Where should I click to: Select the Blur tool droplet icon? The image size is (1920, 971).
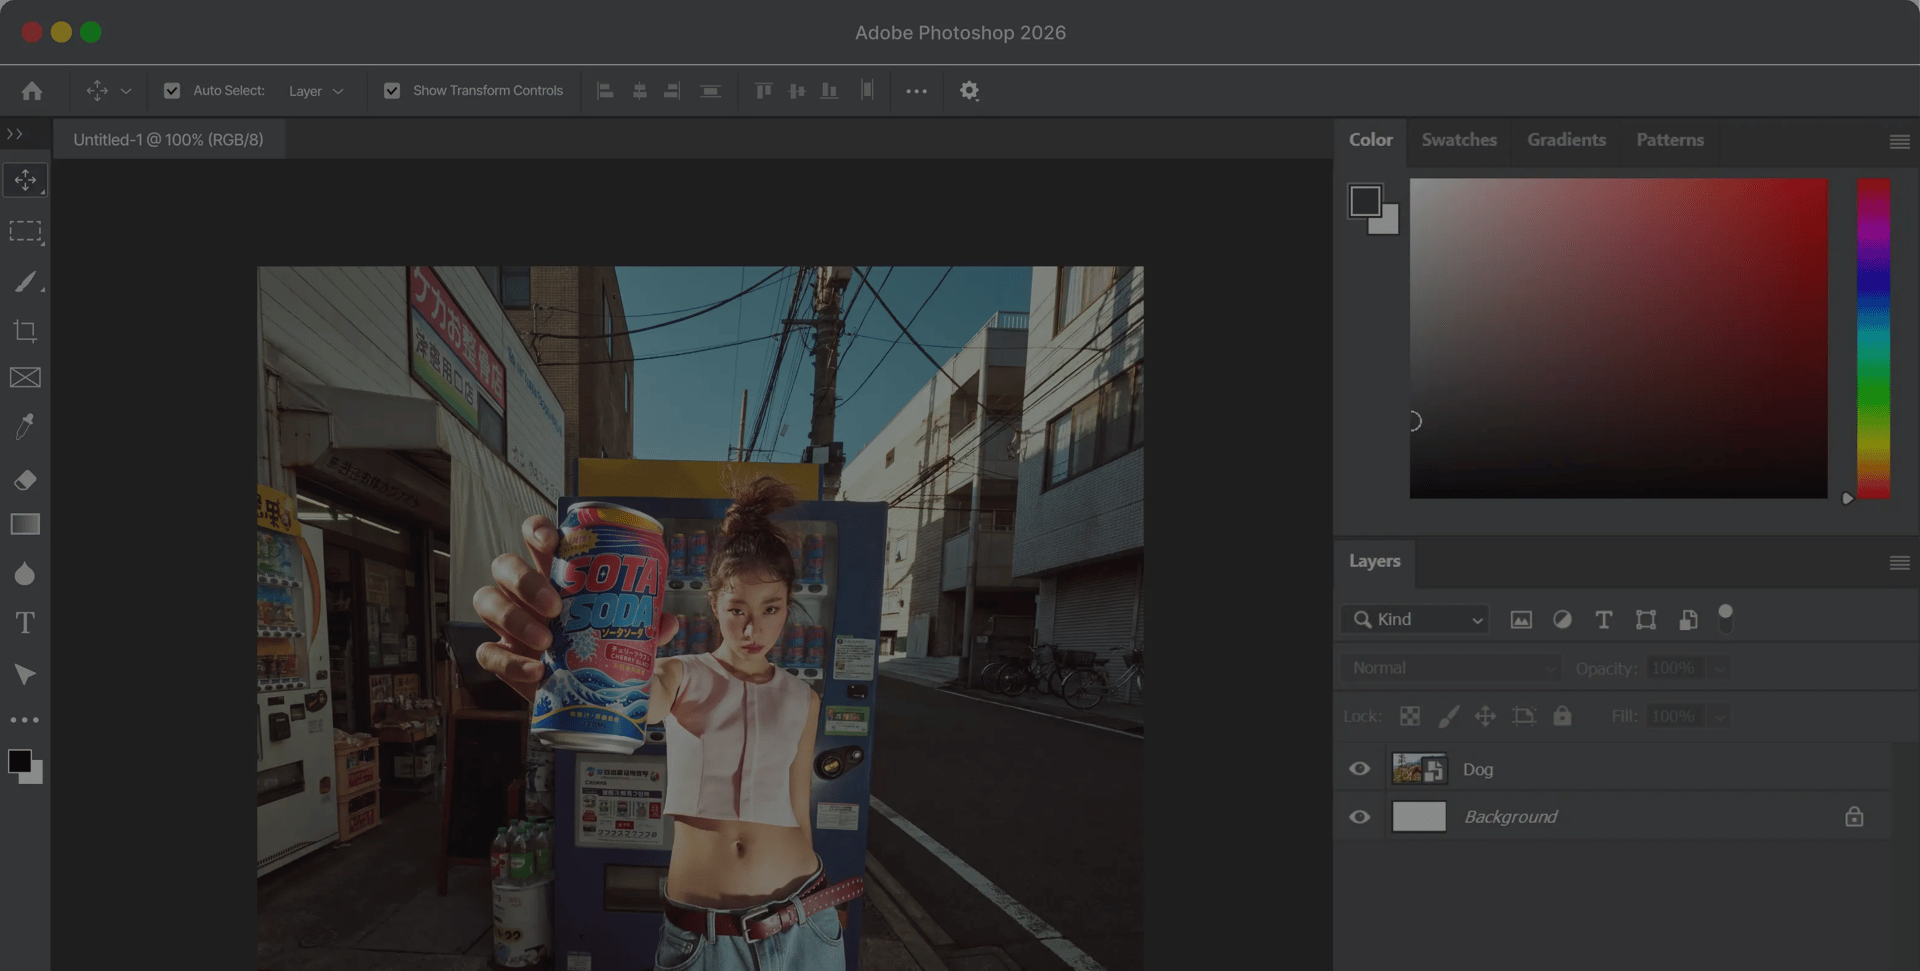click(25, 574)
